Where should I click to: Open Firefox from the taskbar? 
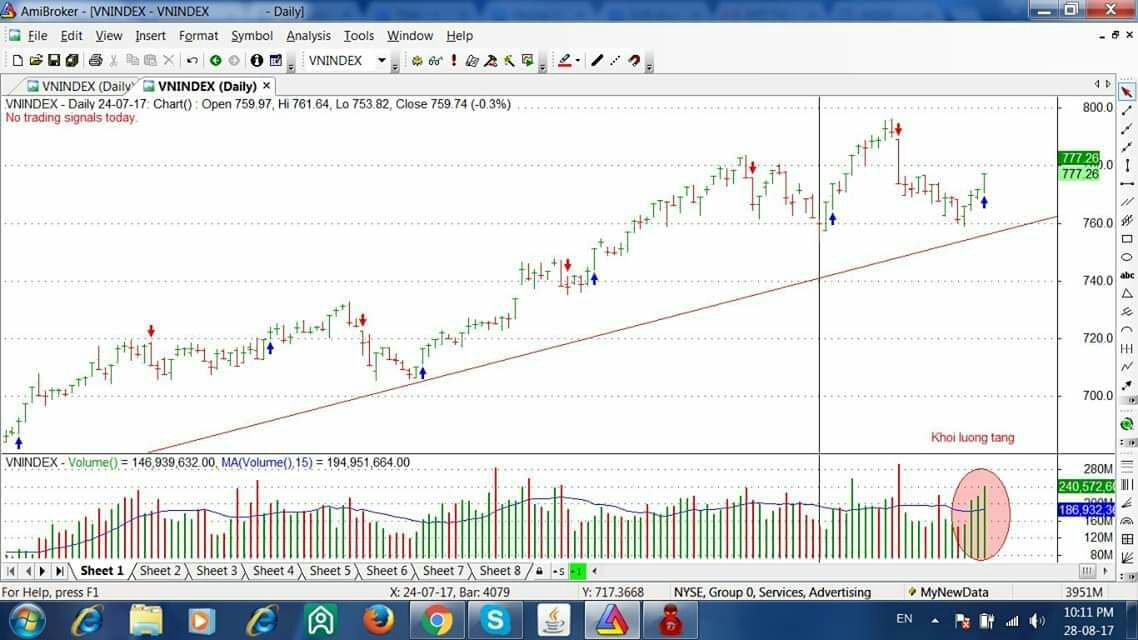(378, 620)
